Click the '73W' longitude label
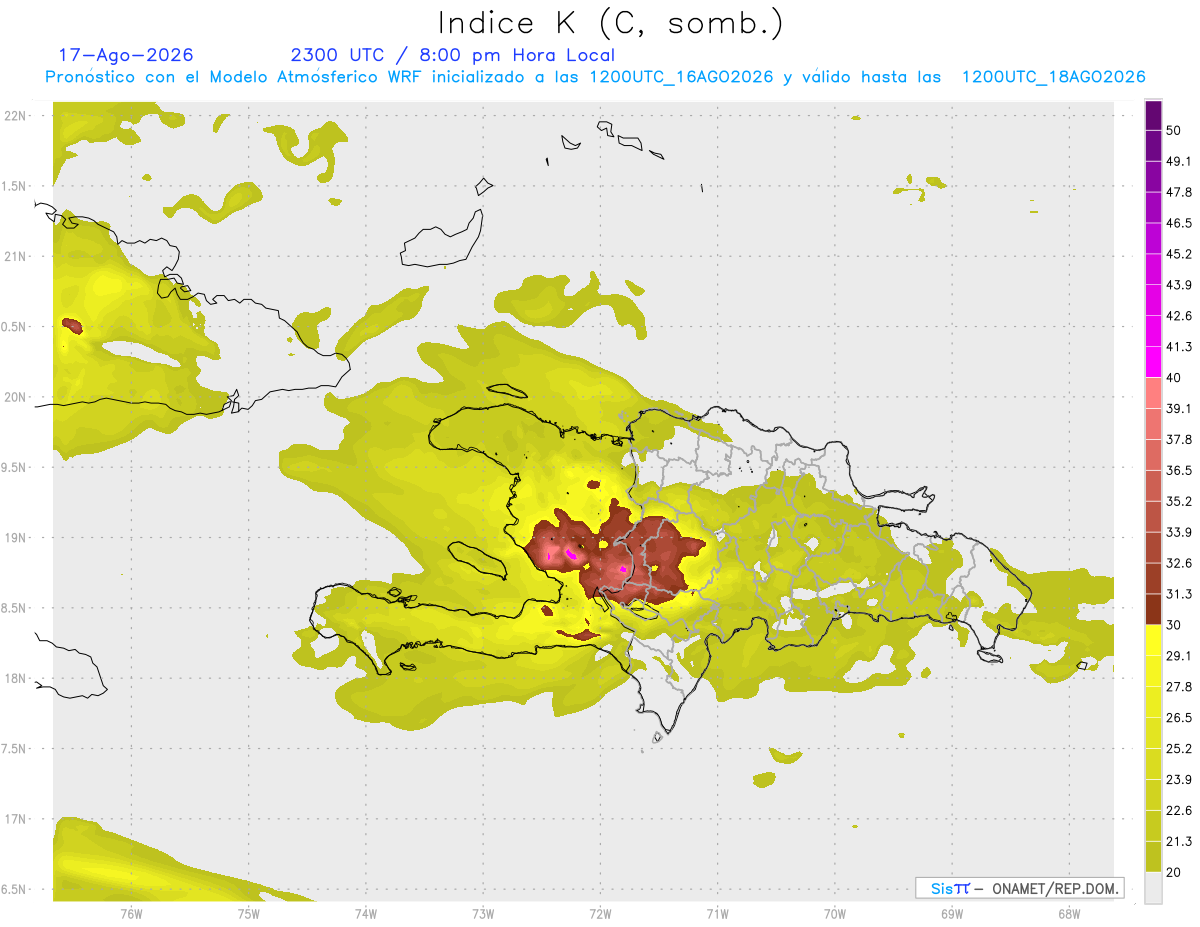1200x927 pixels. coord(483,914)
